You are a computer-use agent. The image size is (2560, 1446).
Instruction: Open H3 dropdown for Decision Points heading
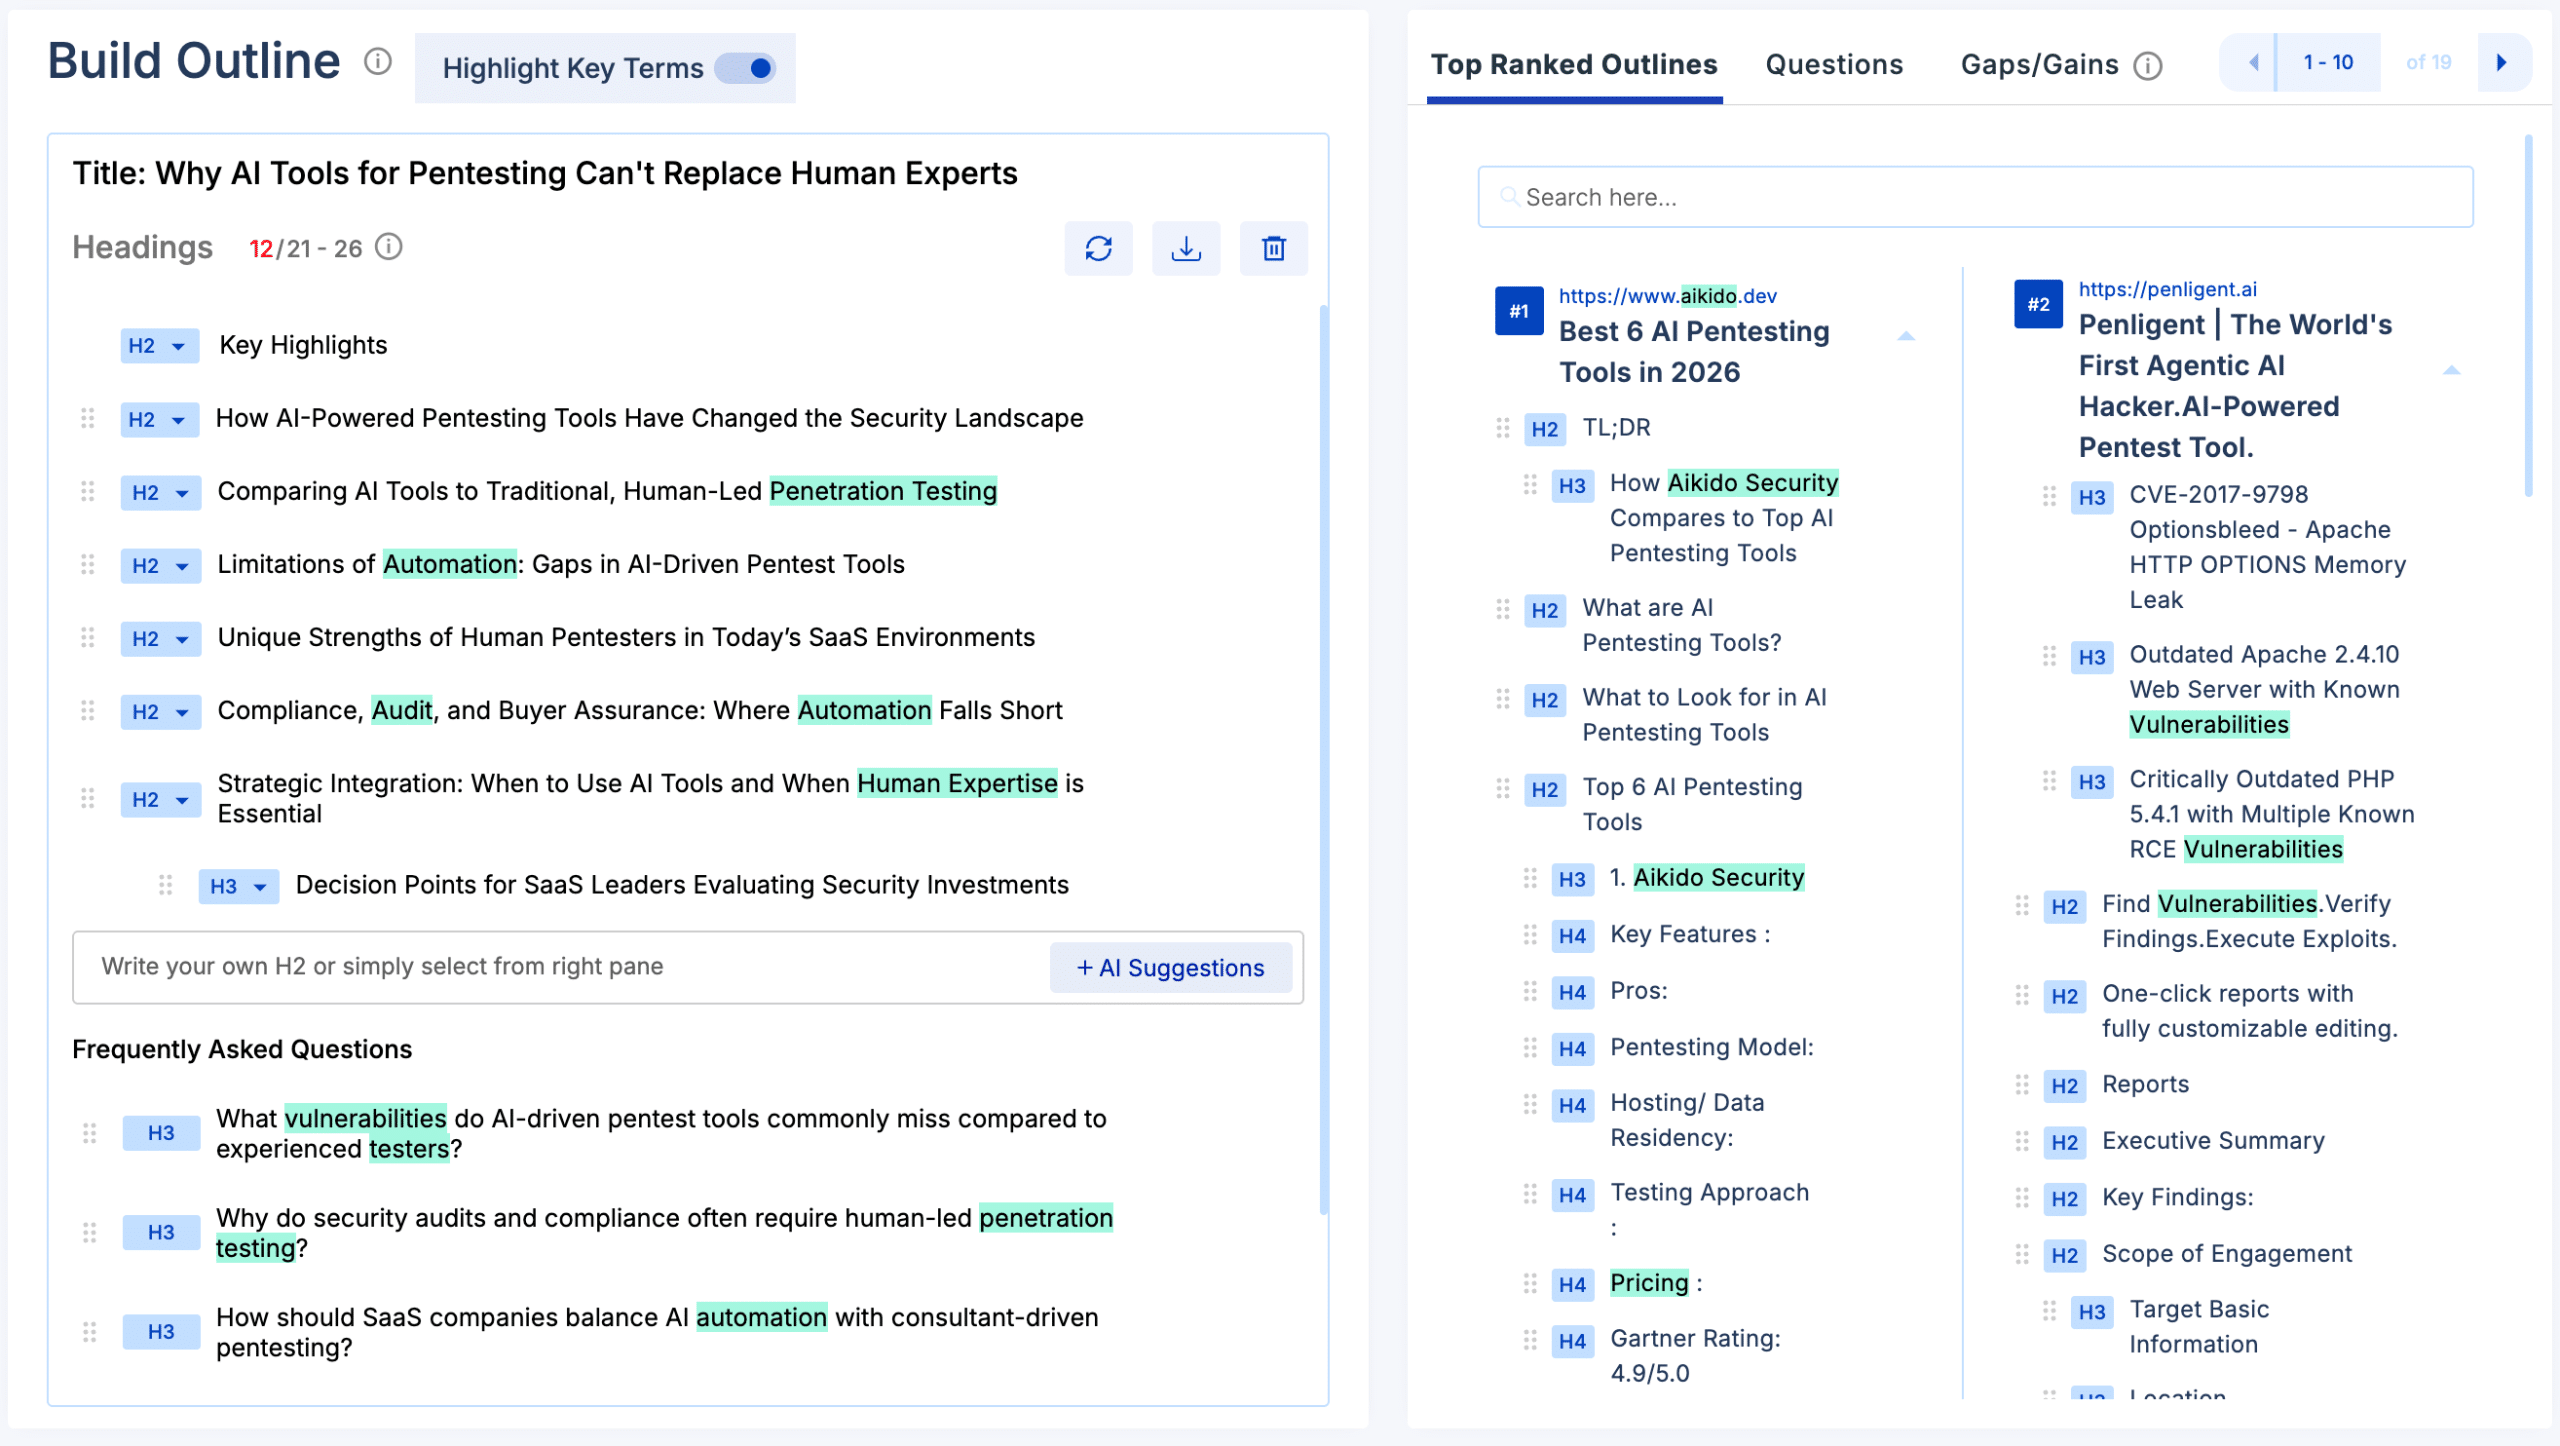click(238, 886)
